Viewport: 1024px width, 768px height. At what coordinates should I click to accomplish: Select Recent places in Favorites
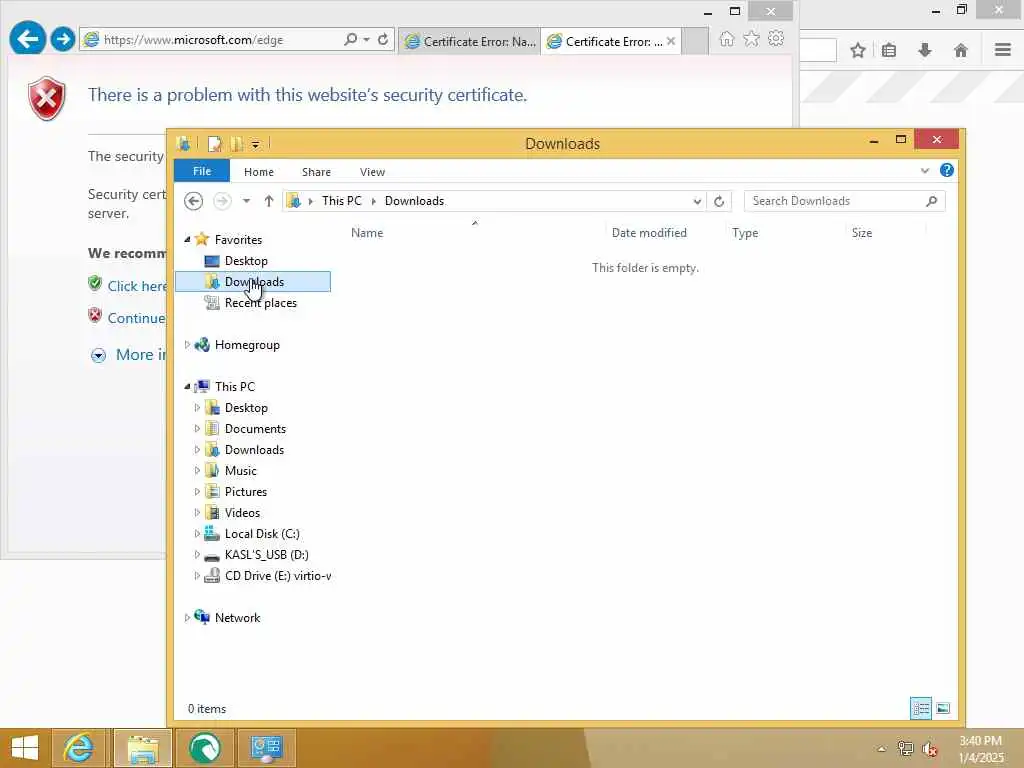coord(261,302)
